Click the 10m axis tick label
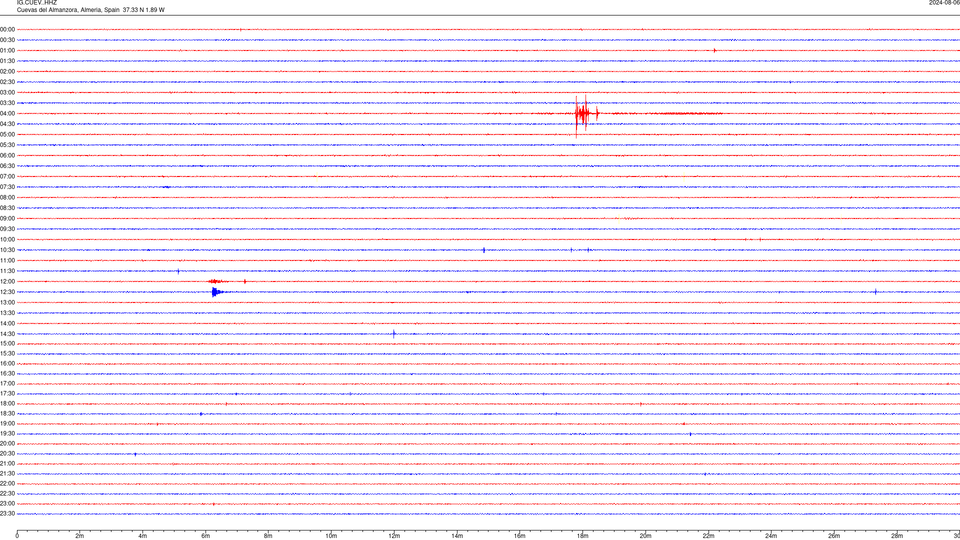 click(331, 536)
